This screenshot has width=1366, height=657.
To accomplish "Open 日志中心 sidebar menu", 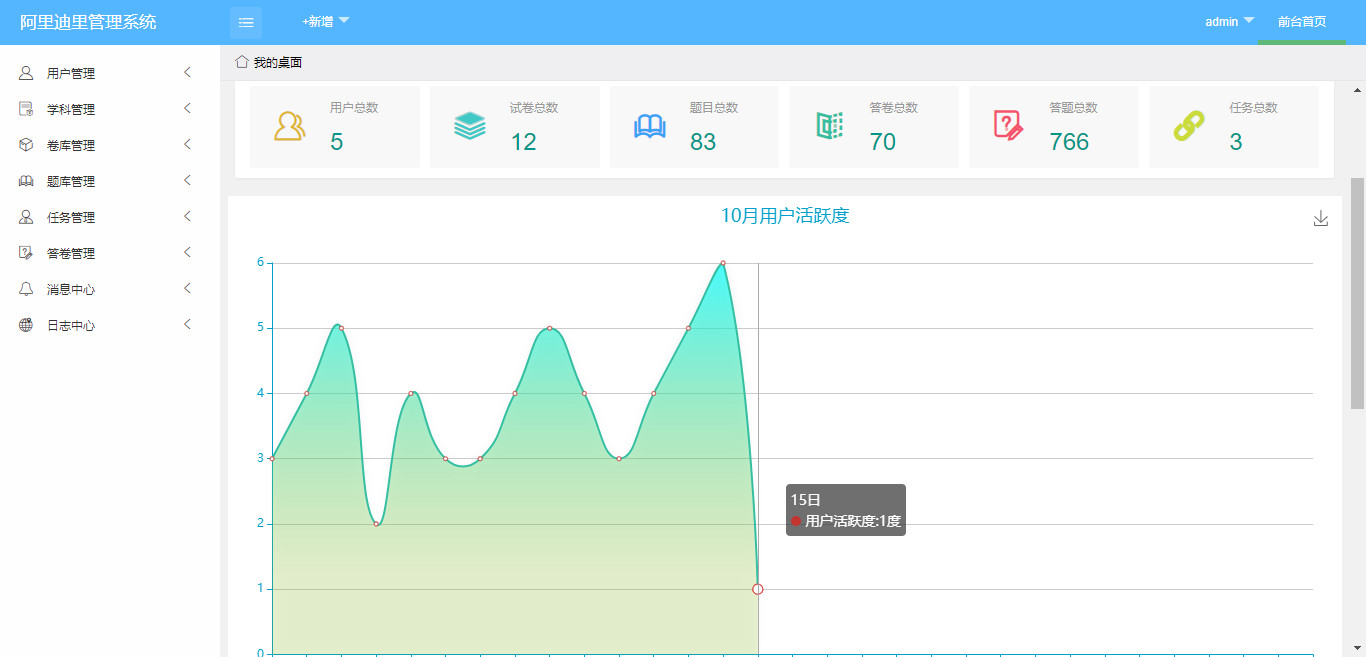I will [x=110, y=325].
